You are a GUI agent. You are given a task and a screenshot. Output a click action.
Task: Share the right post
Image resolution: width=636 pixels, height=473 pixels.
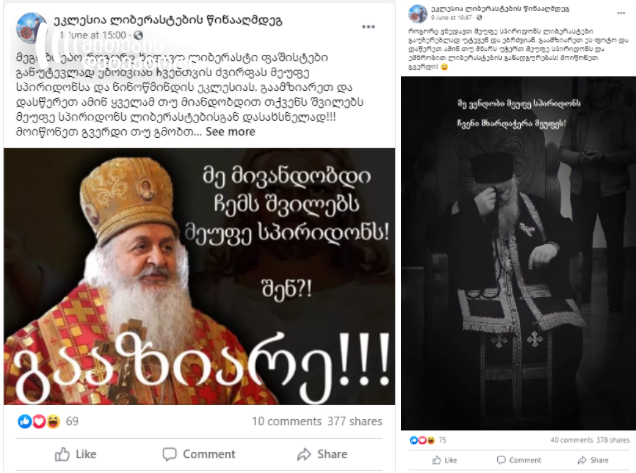(x=593, y=460)
